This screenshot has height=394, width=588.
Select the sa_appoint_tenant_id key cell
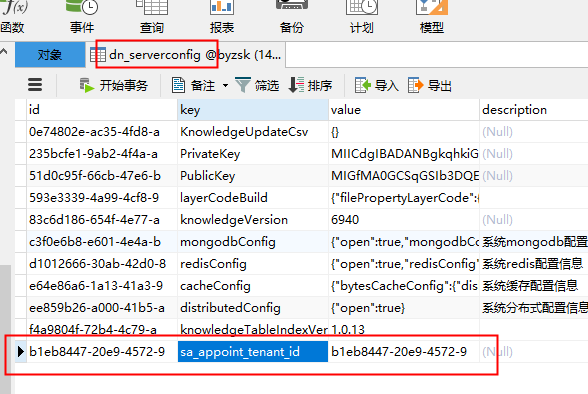coord(253,352)
